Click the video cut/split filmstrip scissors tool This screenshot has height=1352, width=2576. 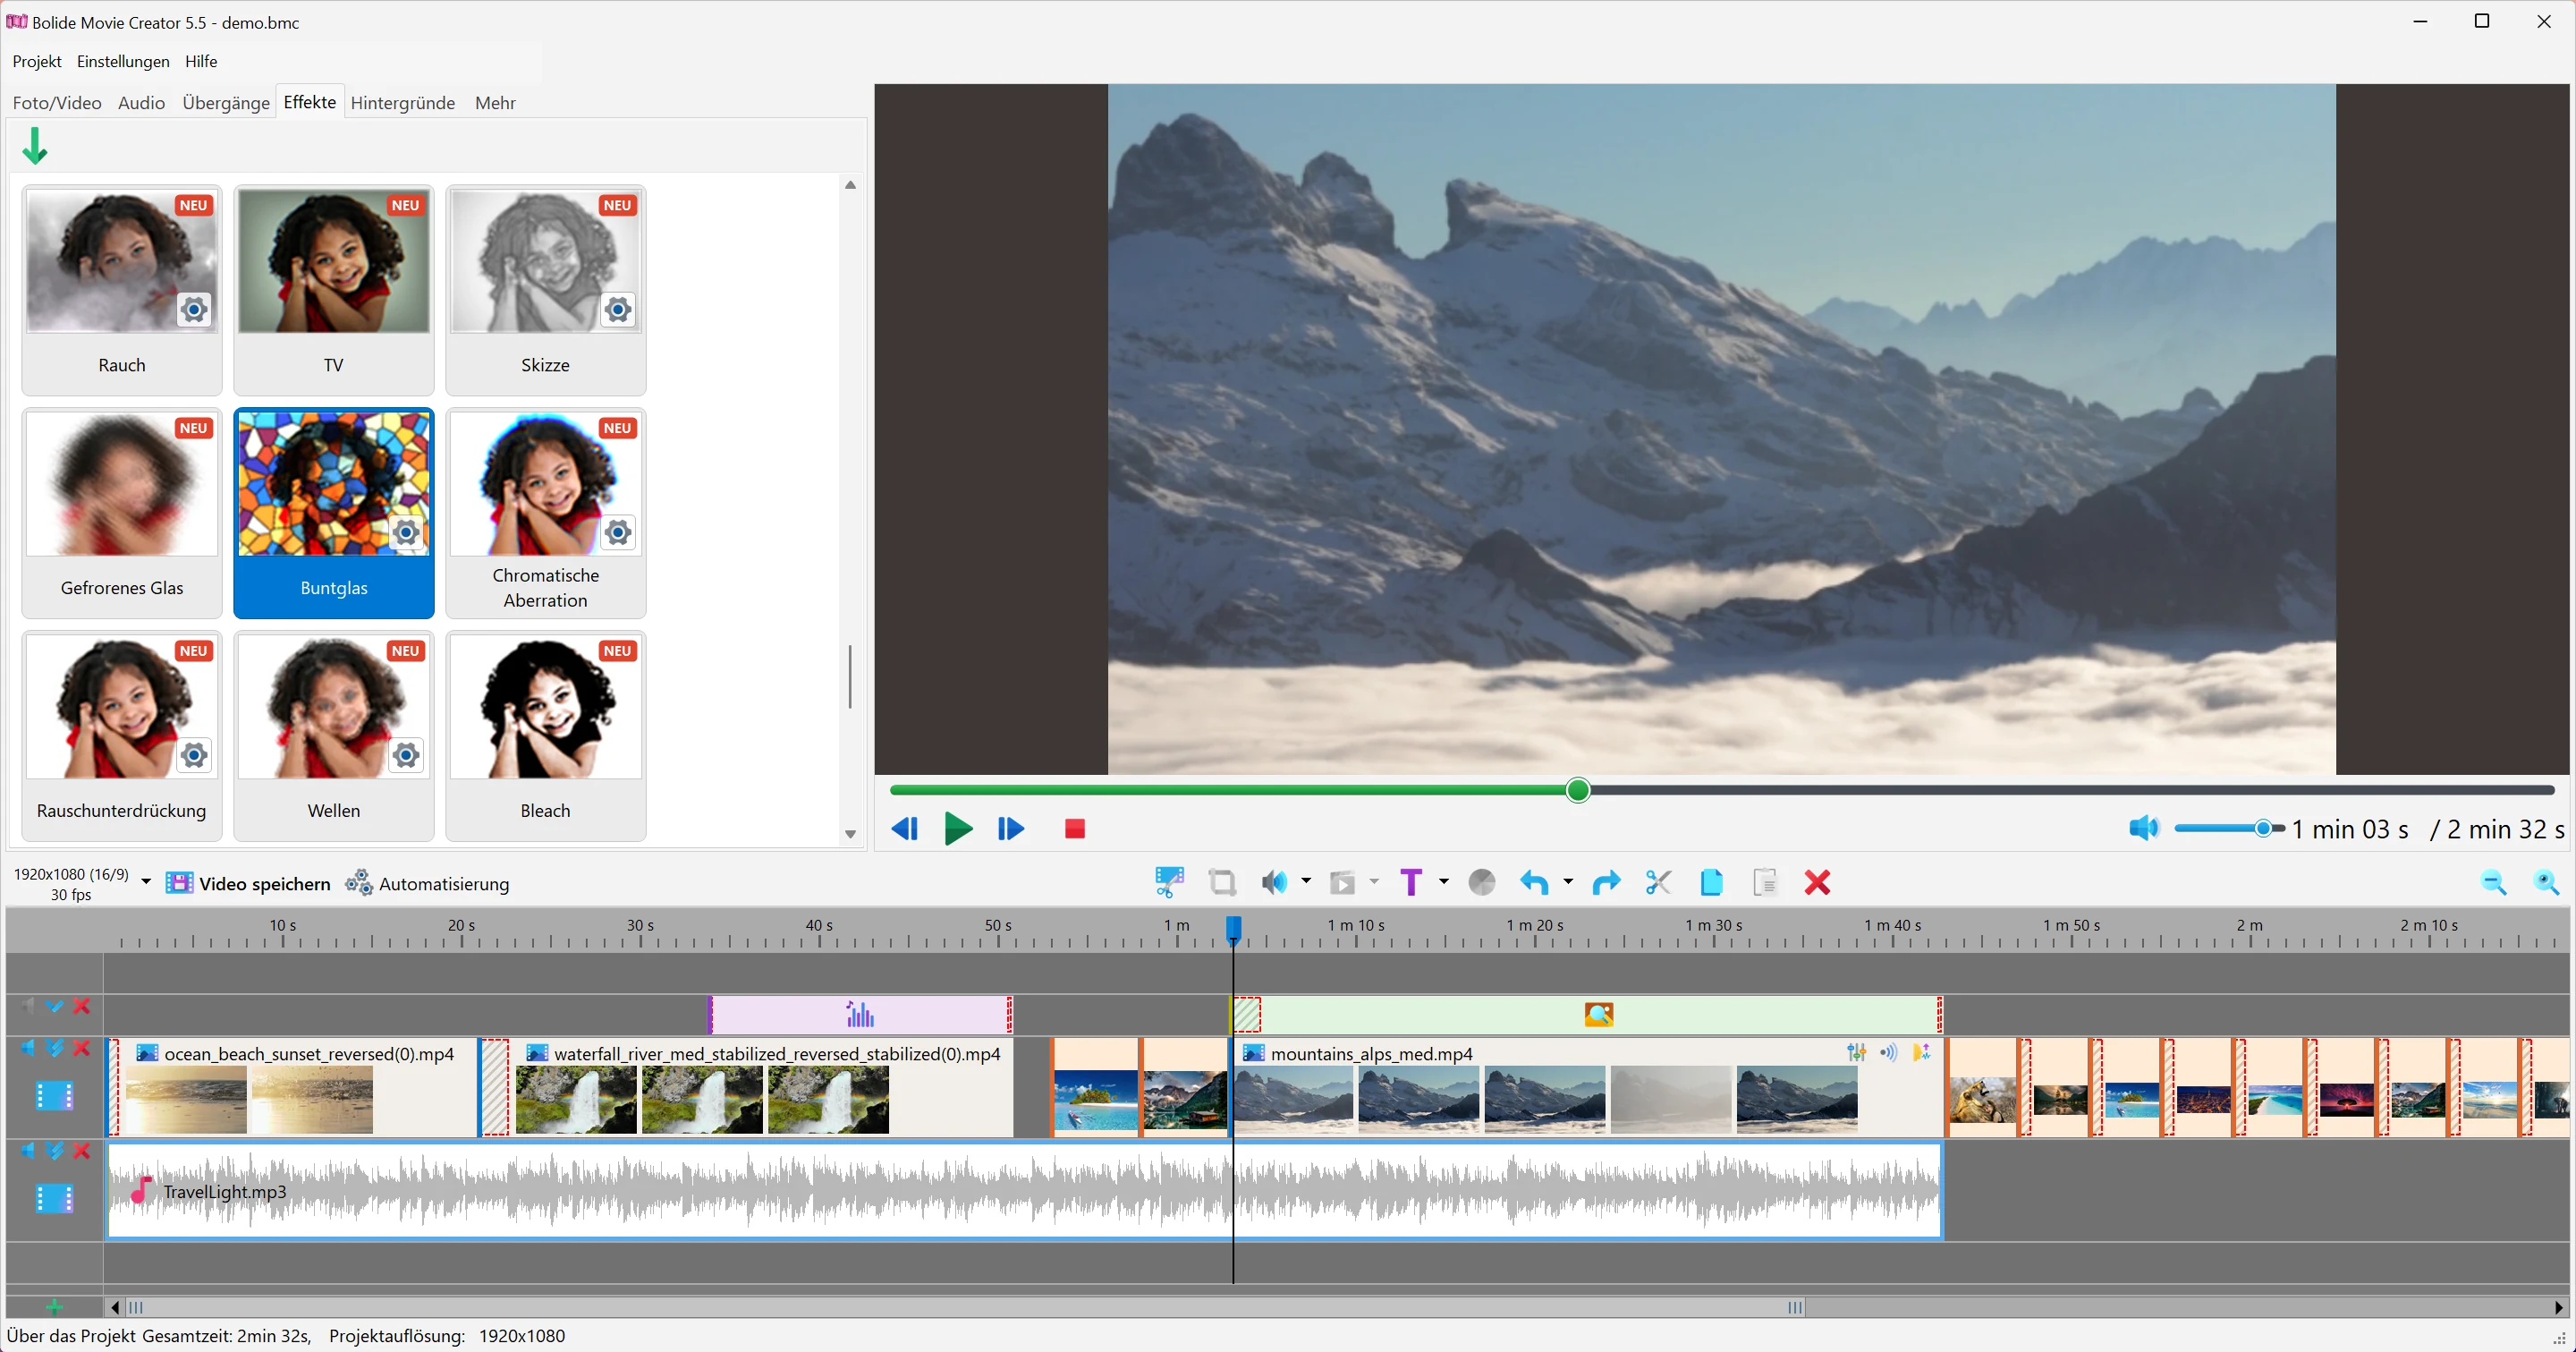coord(1169,882)
